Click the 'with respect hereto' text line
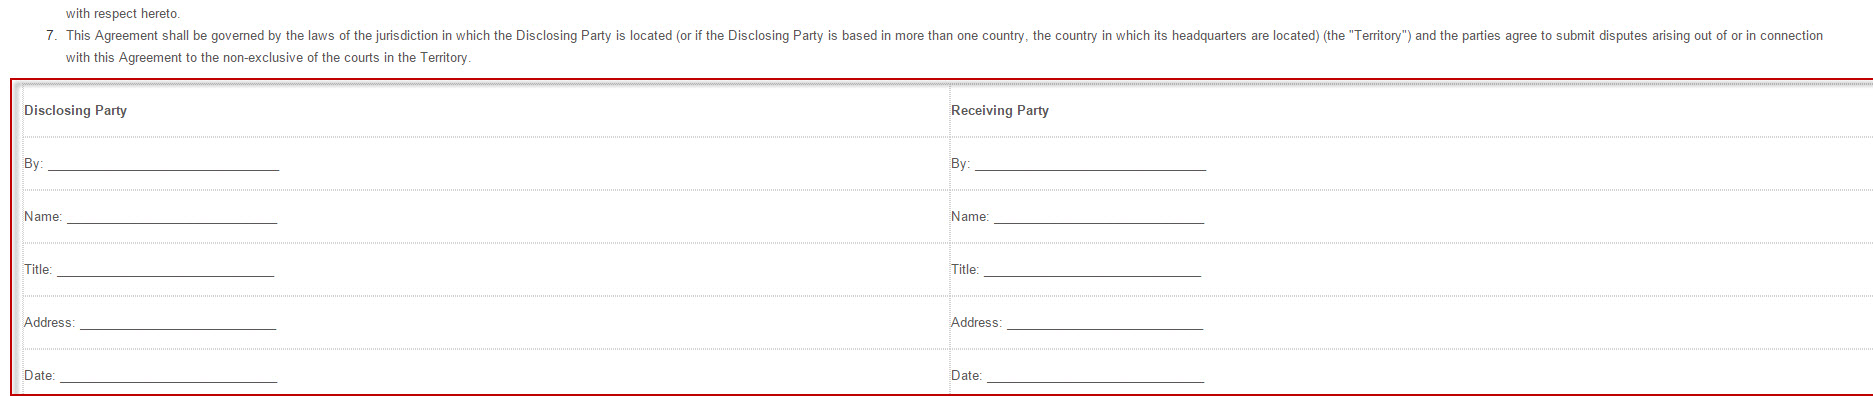 click(x=123, y=14)
